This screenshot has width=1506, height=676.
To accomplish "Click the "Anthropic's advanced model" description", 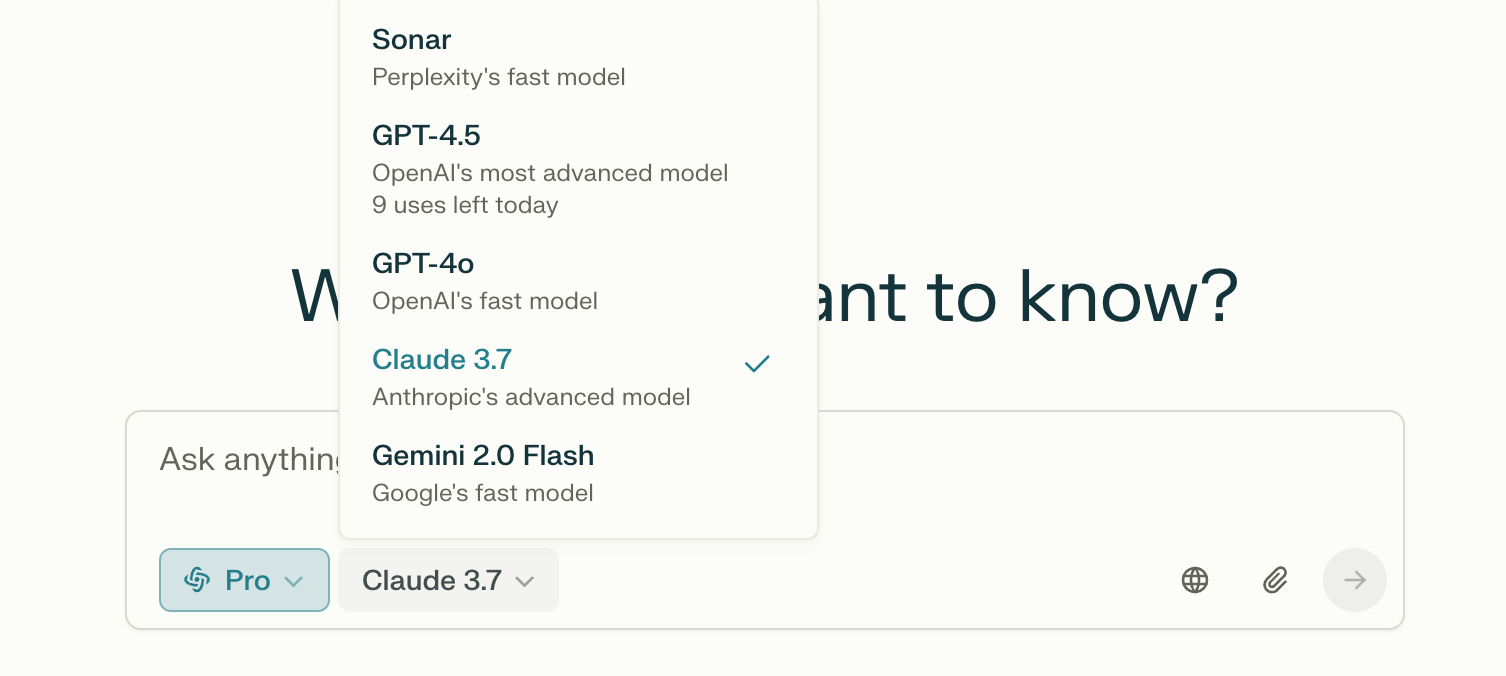I will click(531, 397).
